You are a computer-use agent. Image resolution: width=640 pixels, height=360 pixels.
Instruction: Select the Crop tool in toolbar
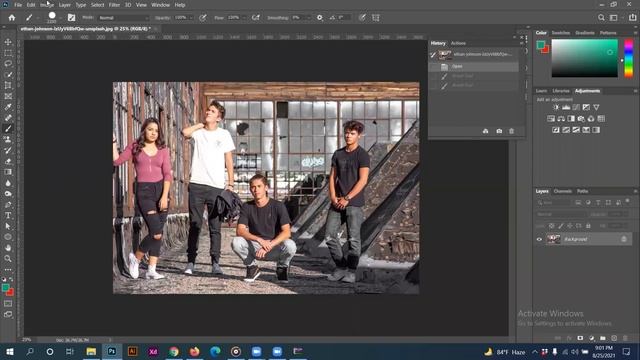click(8, 85)
